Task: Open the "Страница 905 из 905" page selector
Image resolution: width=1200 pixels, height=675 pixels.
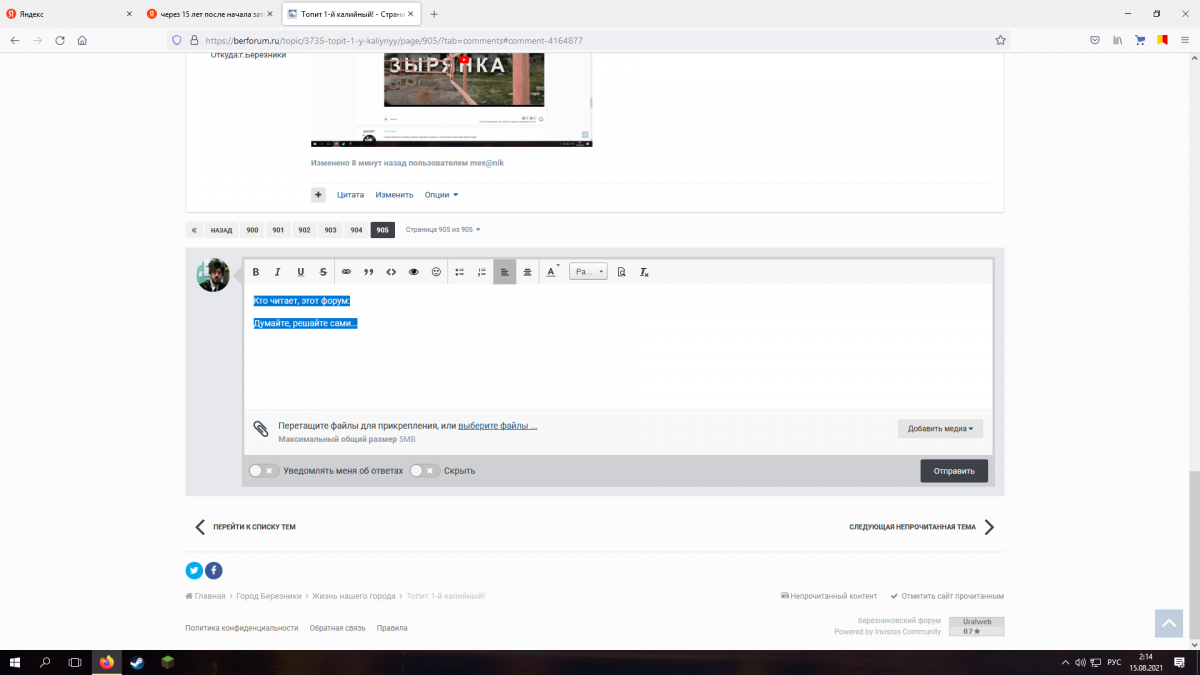Action: [x=442, y=230]
